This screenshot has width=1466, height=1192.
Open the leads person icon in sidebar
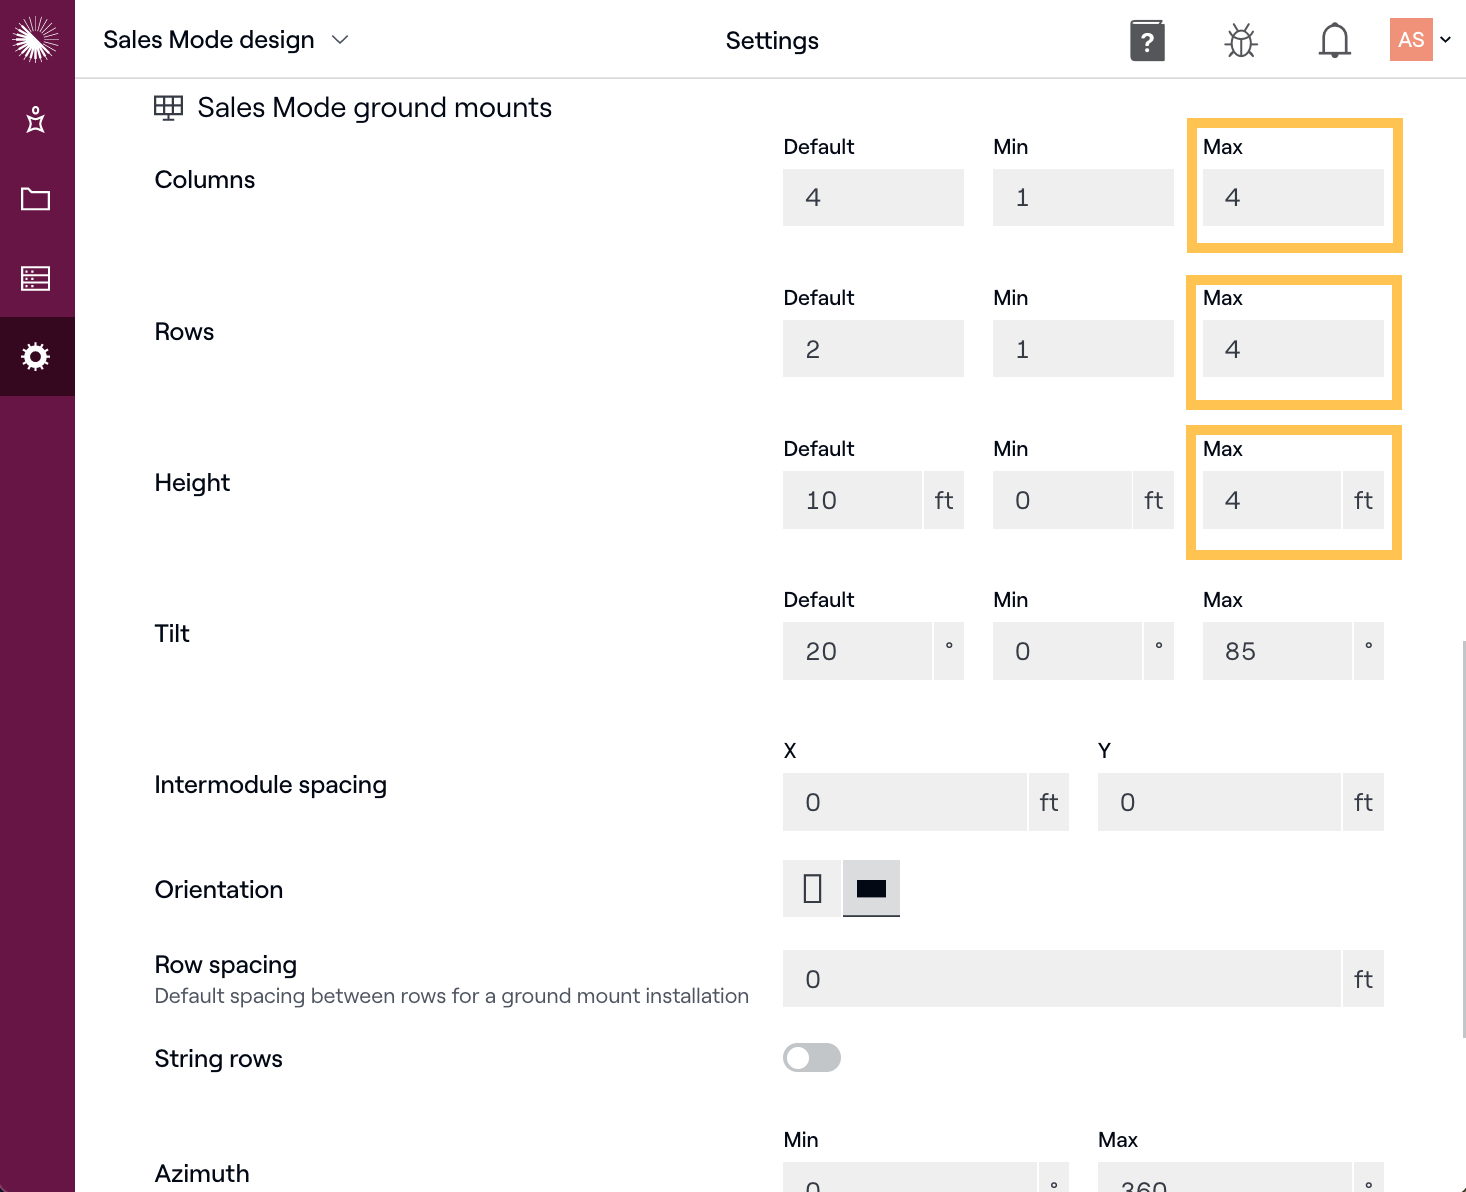pos(36,120)
